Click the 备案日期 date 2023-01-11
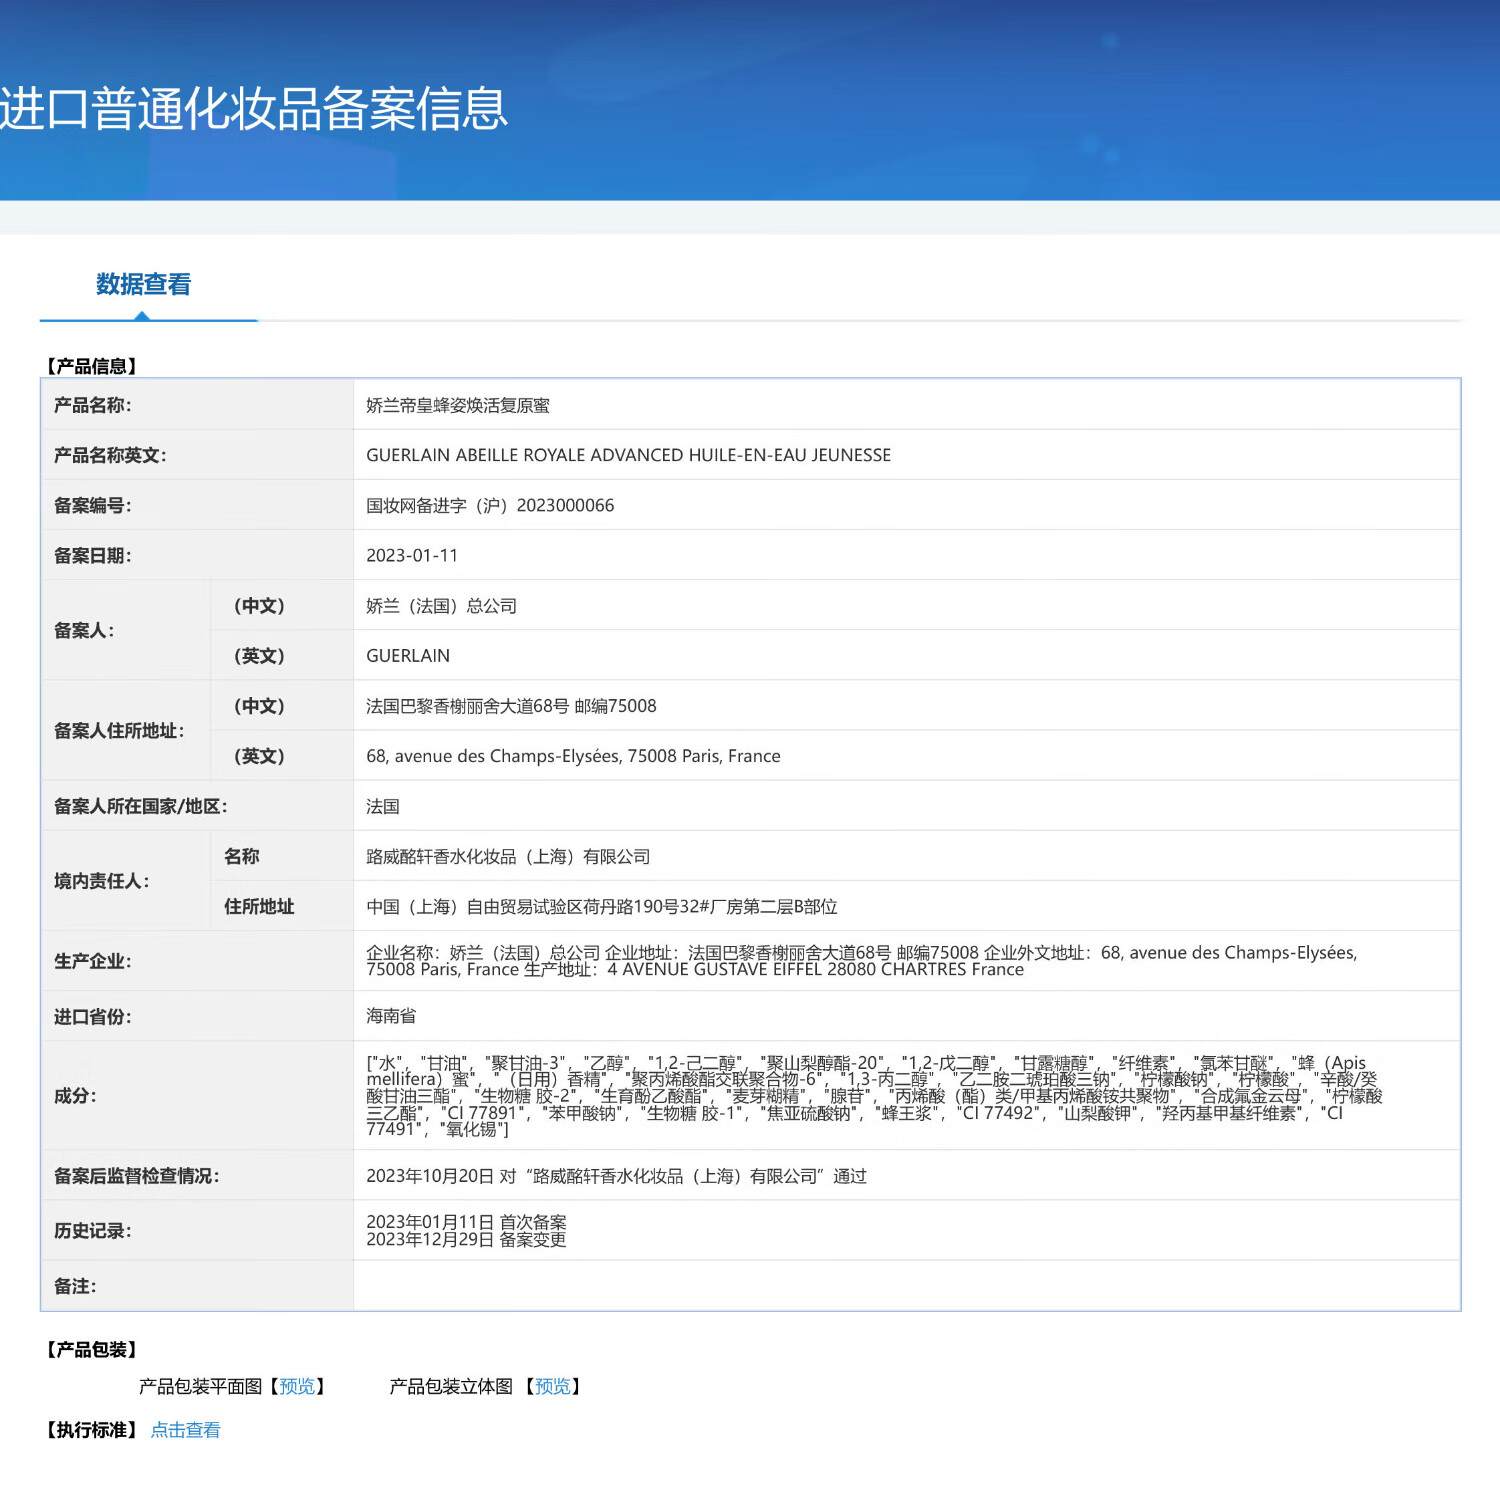1500x1500 pixels. click(412, 555)
